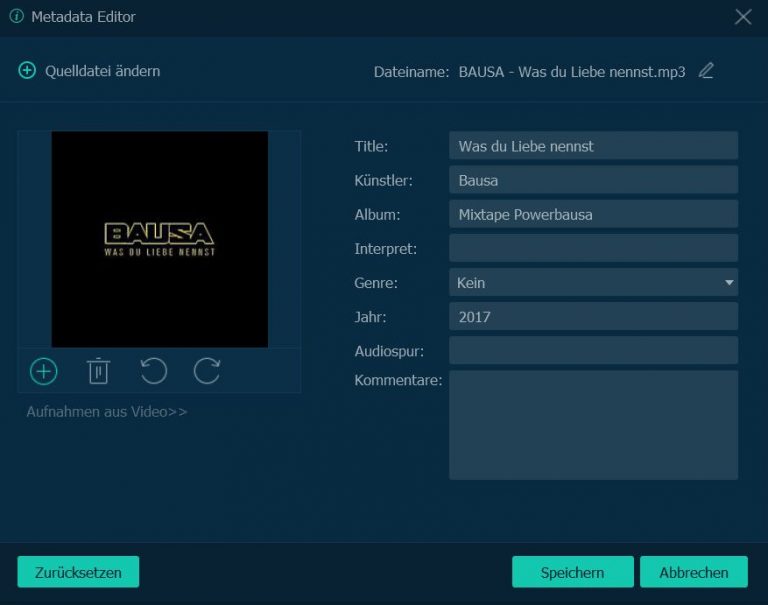Click the empty Audiospur field

pyautogui.click(x=593, y=350)
